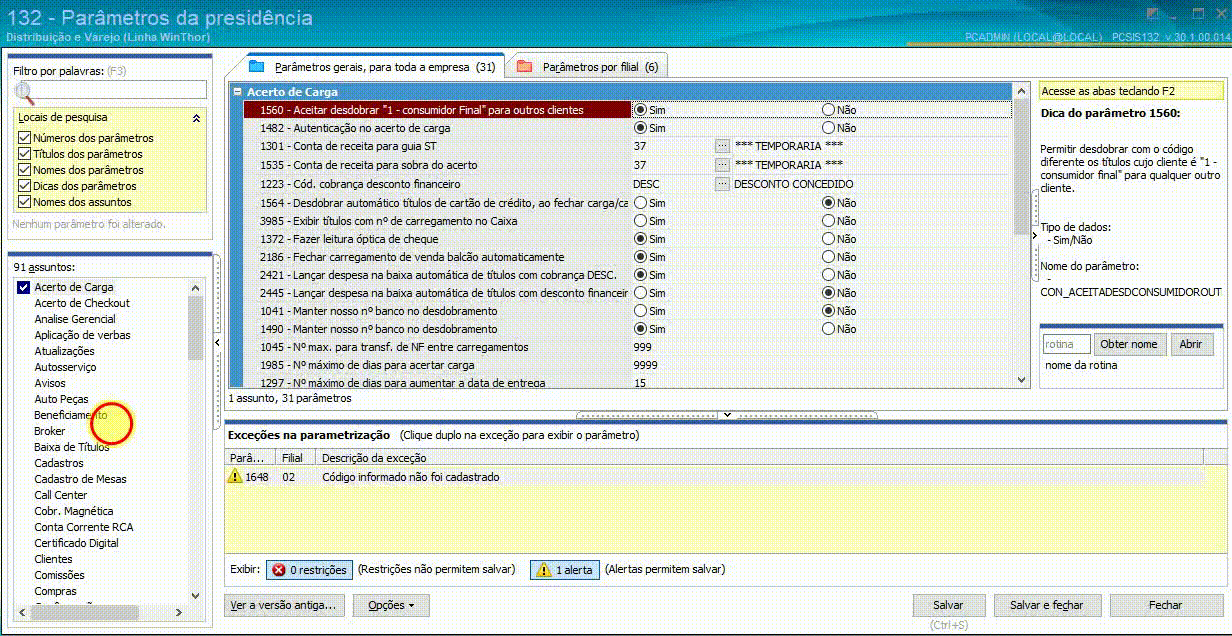Toggle Nomes dos assuntos checkbox
Viewport: 1232px width, 636px height.
pos(25,202)
